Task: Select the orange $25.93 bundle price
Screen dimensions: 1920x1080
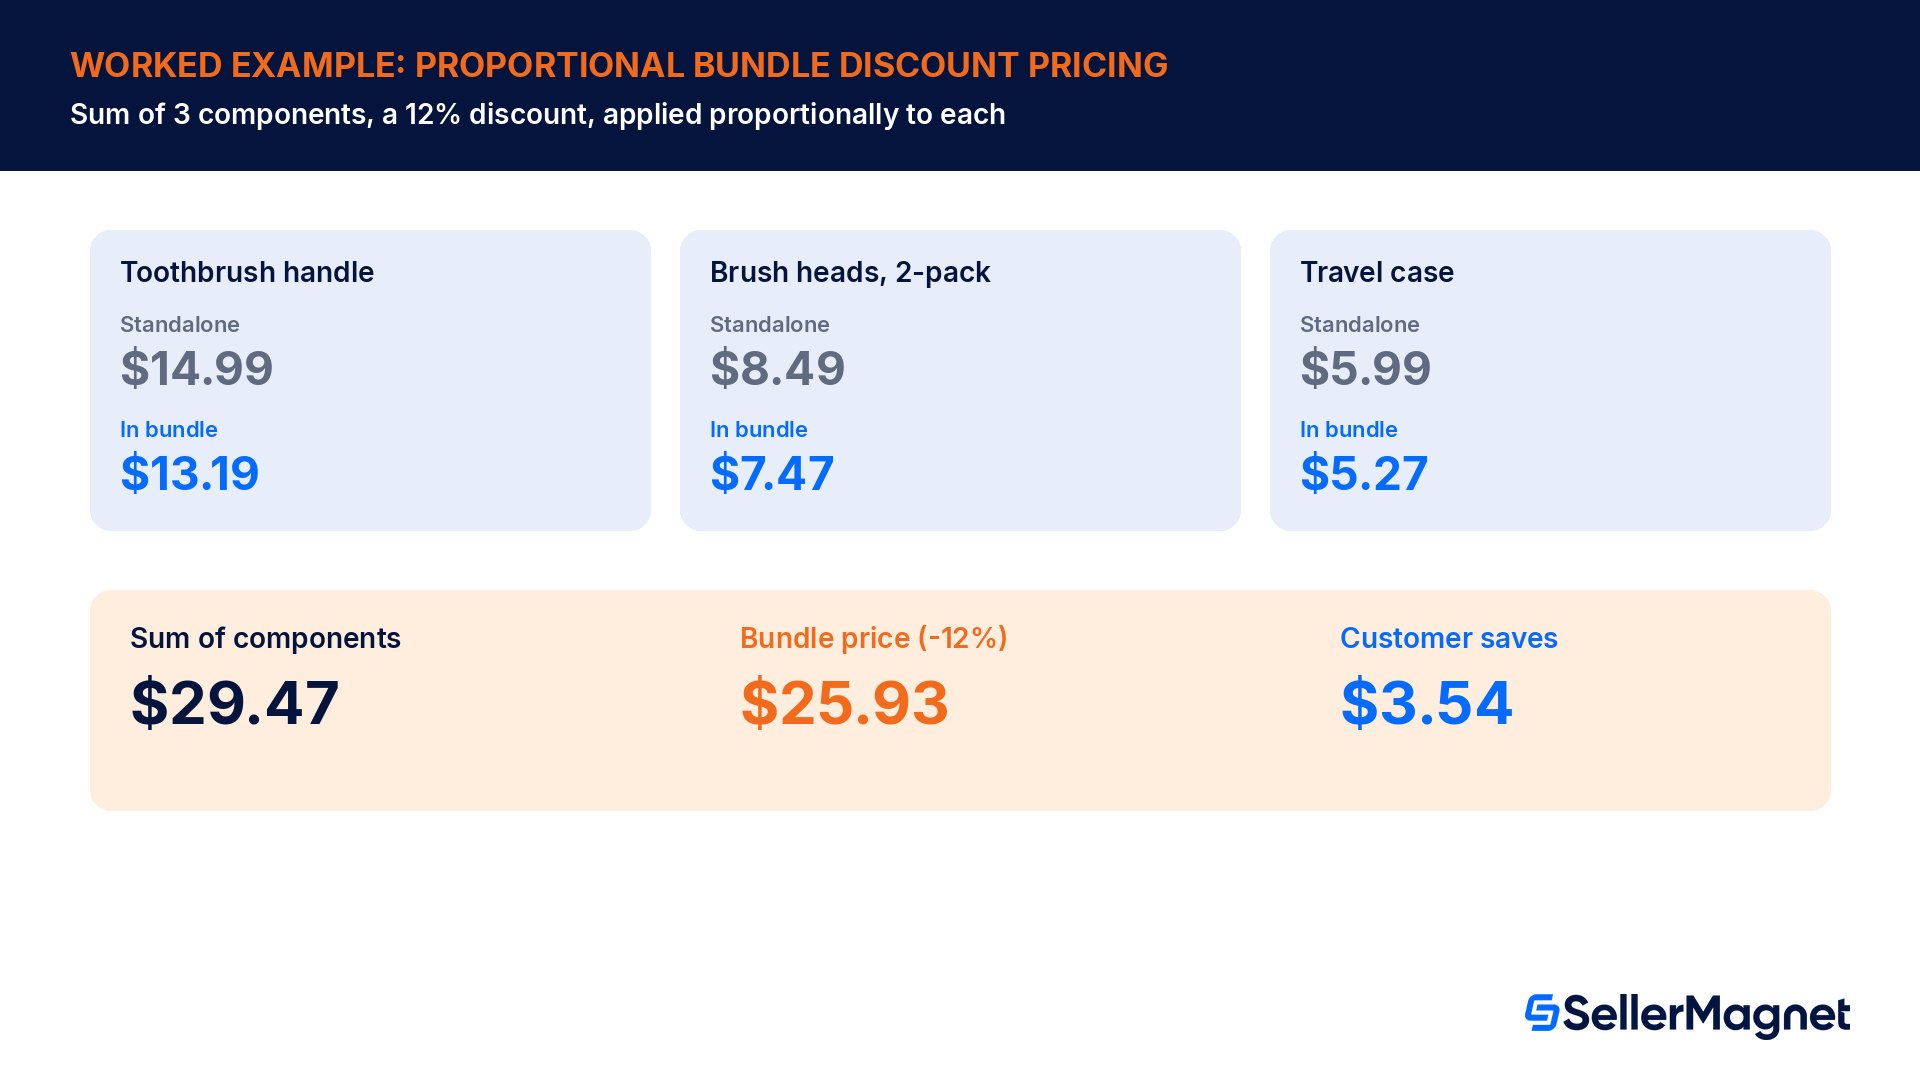Action: 845,702
